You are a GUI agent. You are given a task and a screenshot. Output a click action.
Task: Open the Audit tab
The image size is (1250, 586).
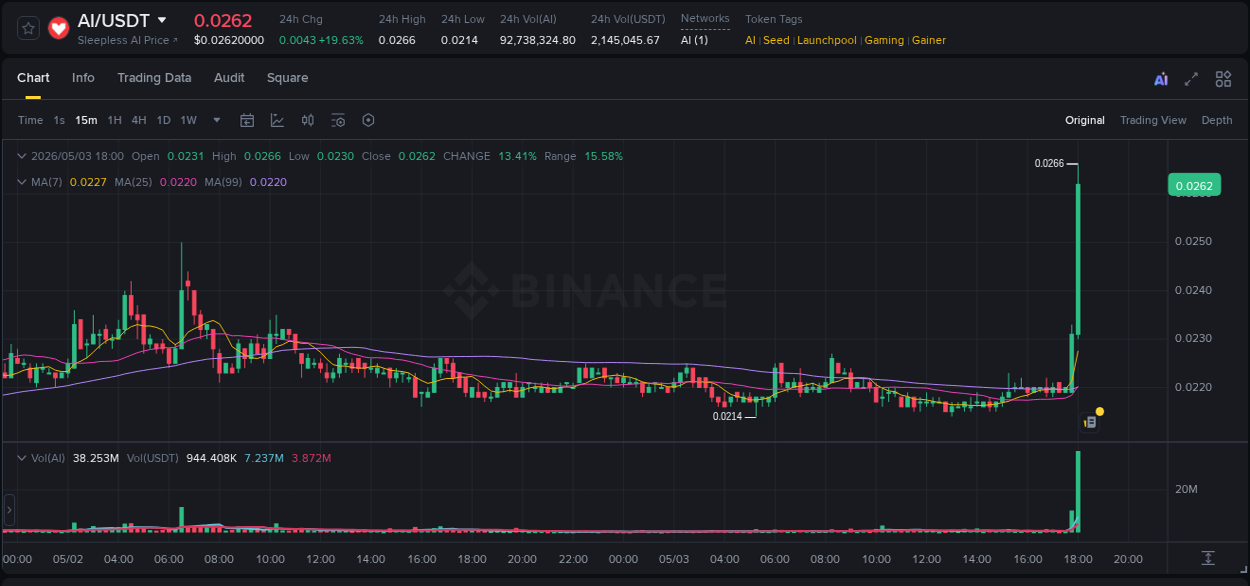click(x=229, y=78)
